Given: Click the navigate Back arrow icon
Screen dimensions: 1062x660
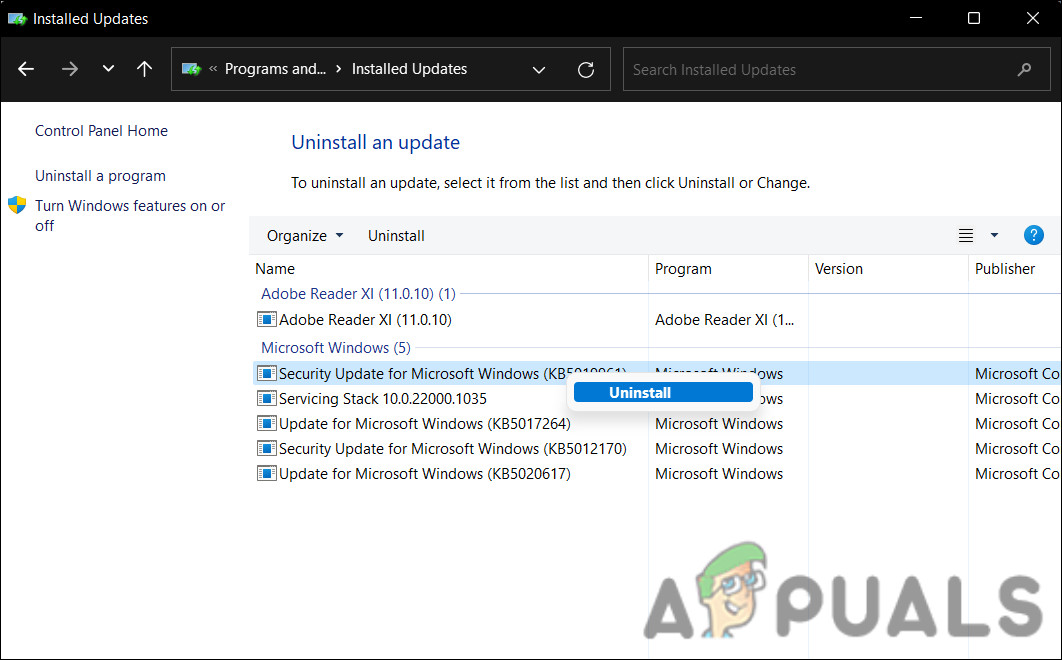Looking at the screenshot, I should click(25, 69).
